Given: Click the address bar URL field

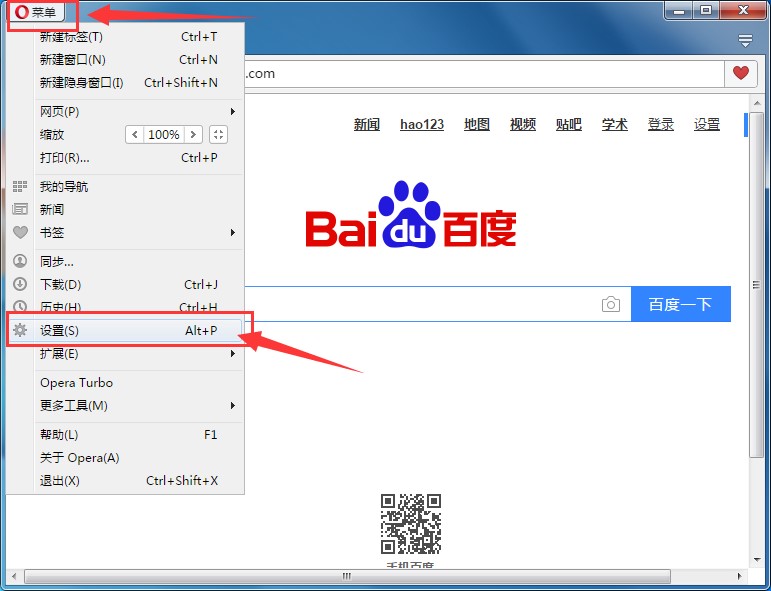Looking at the screenshot, I should click(x=484, y=74).
